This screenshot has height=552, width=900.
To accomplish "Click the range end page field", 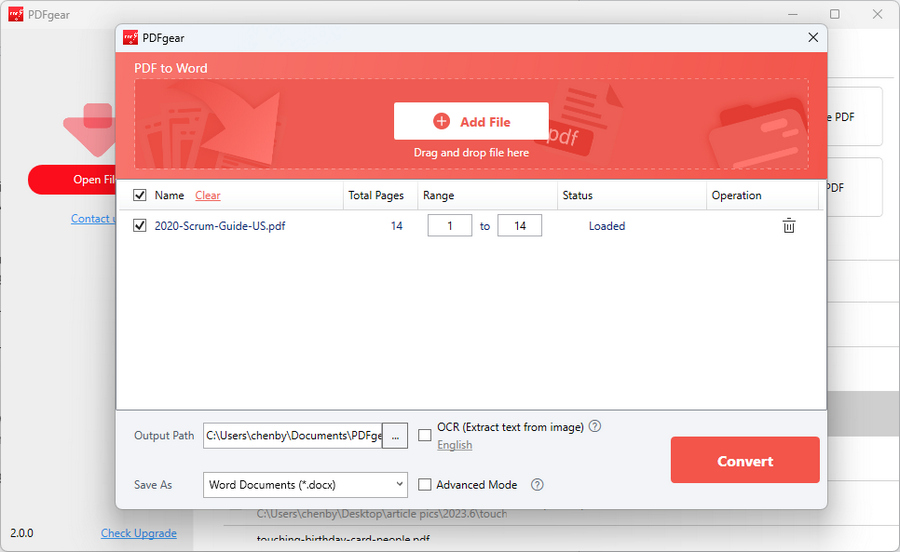I will click(520, 226).
